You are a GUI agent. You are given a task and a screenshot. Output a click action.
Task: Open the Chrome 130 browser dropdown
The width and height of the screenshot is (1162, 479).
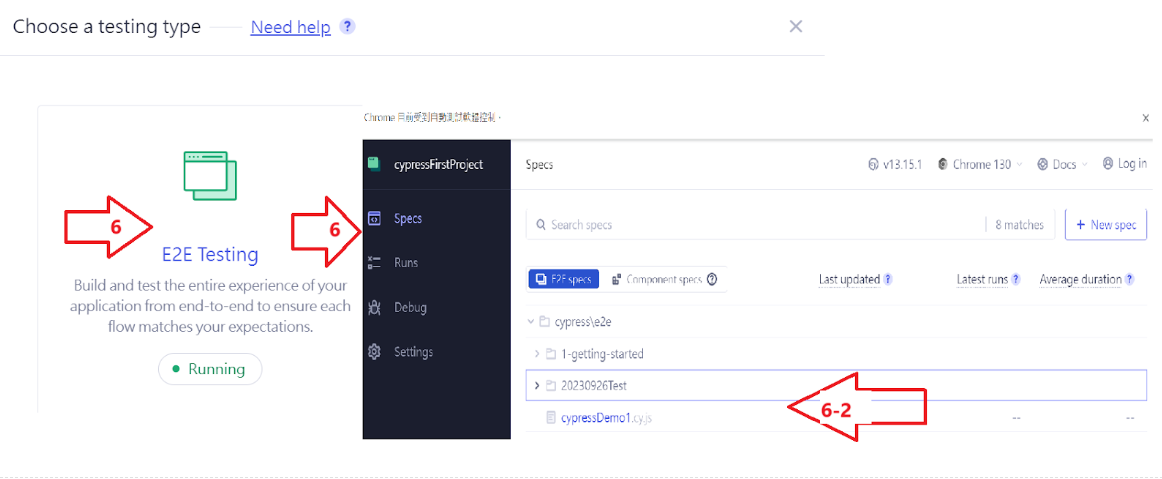[x=980, y=165]
